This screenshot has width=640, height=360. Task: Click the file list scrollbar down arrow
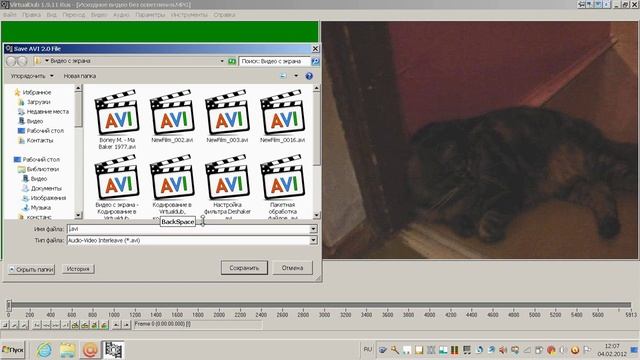coord(316,215)
